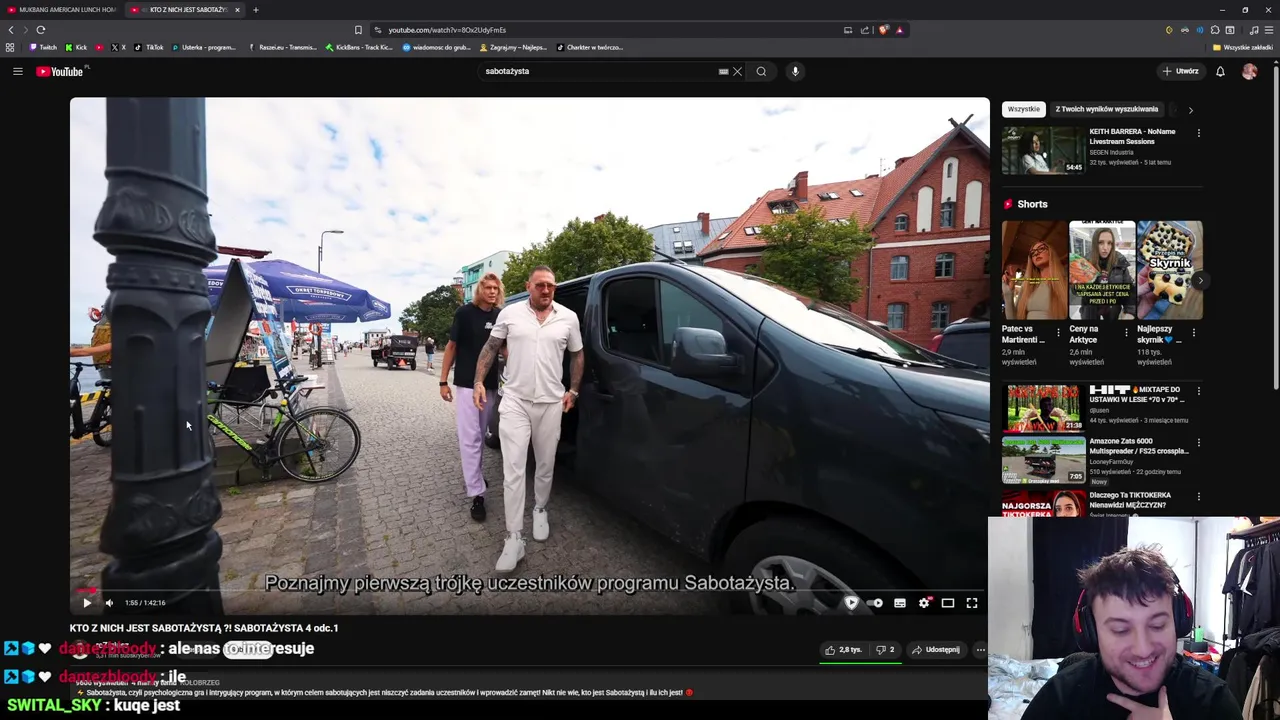
Task: Open KickBans bookmark
Action: pyautogui.click(x=359, y=47)
